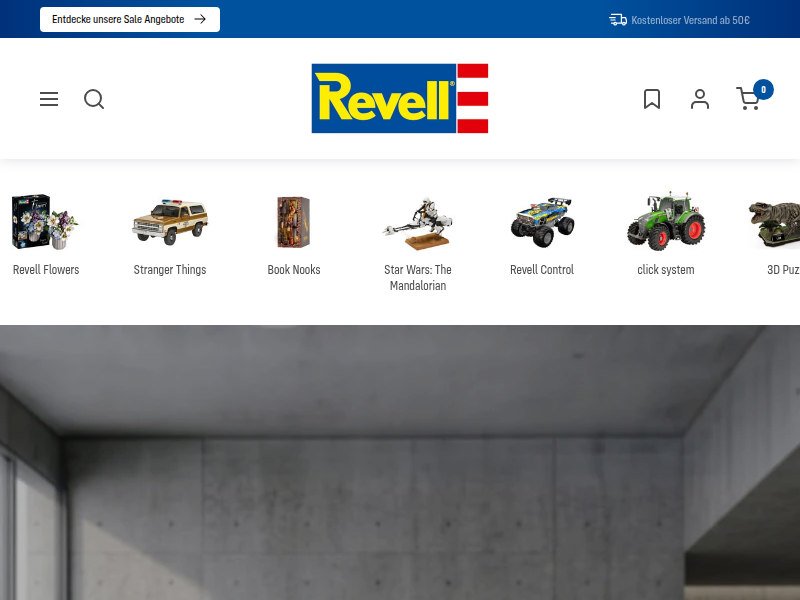Click the 3D Puzzle dinosaur thumbnail
The height and width of the screenshot is (600, 800).
[x=774, y=223]
